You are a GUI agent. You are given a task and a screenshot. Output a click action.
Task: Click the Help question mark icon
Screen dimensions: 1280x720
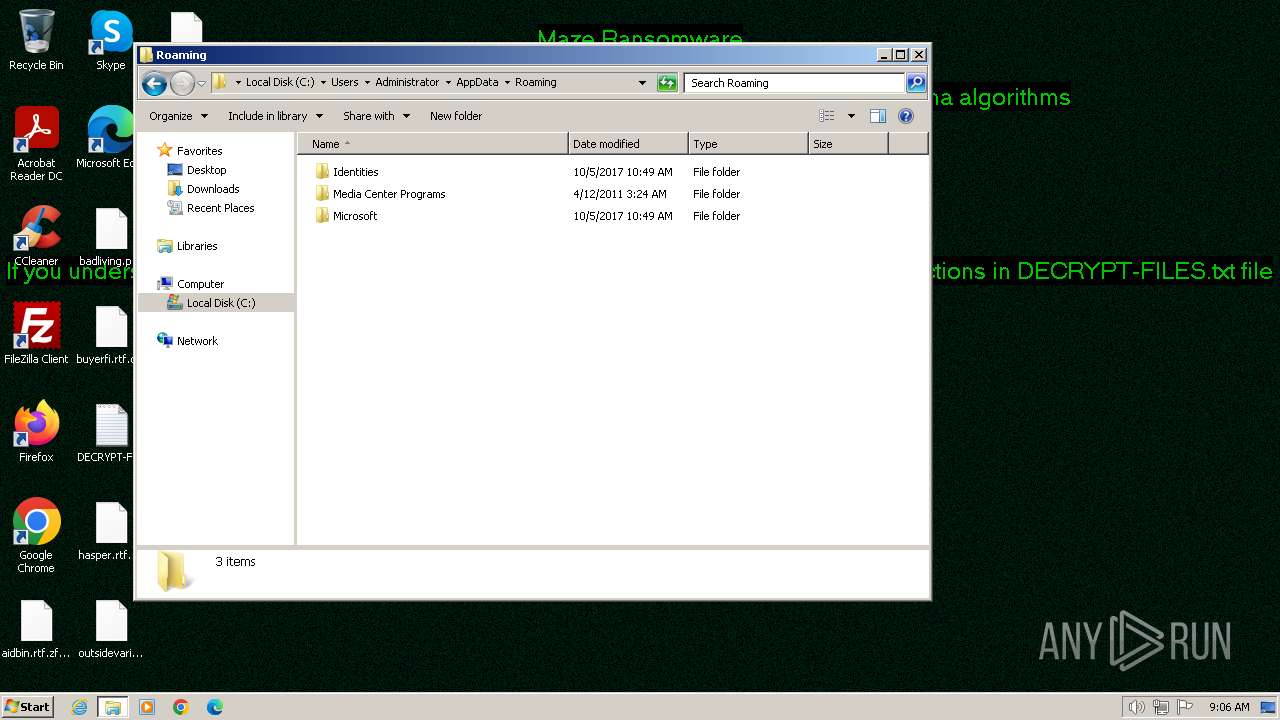pos(906,116)
